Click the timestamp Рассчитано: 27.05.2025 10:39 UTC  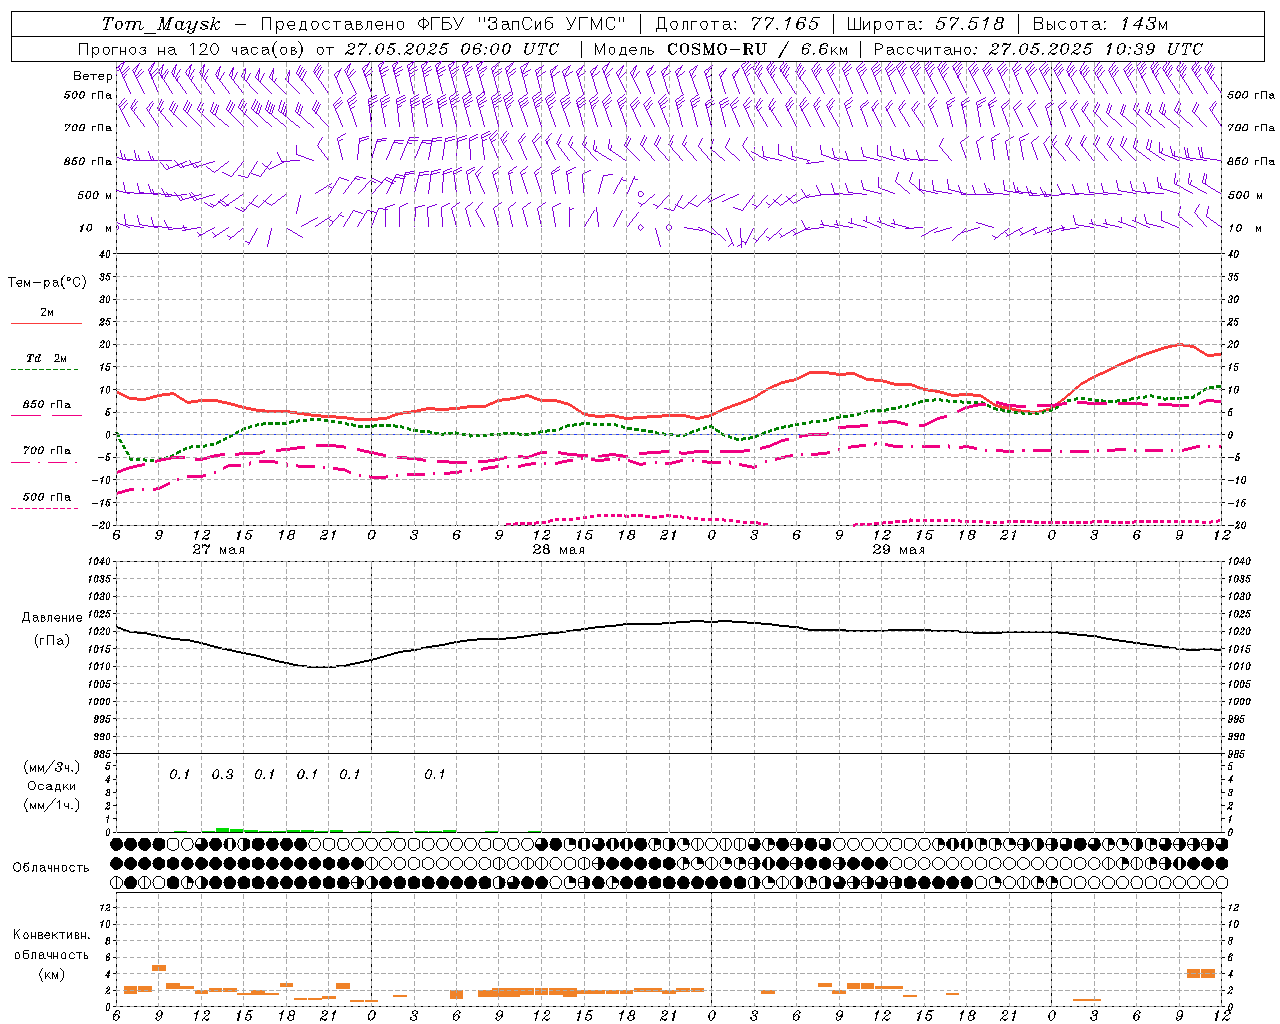1038,49
